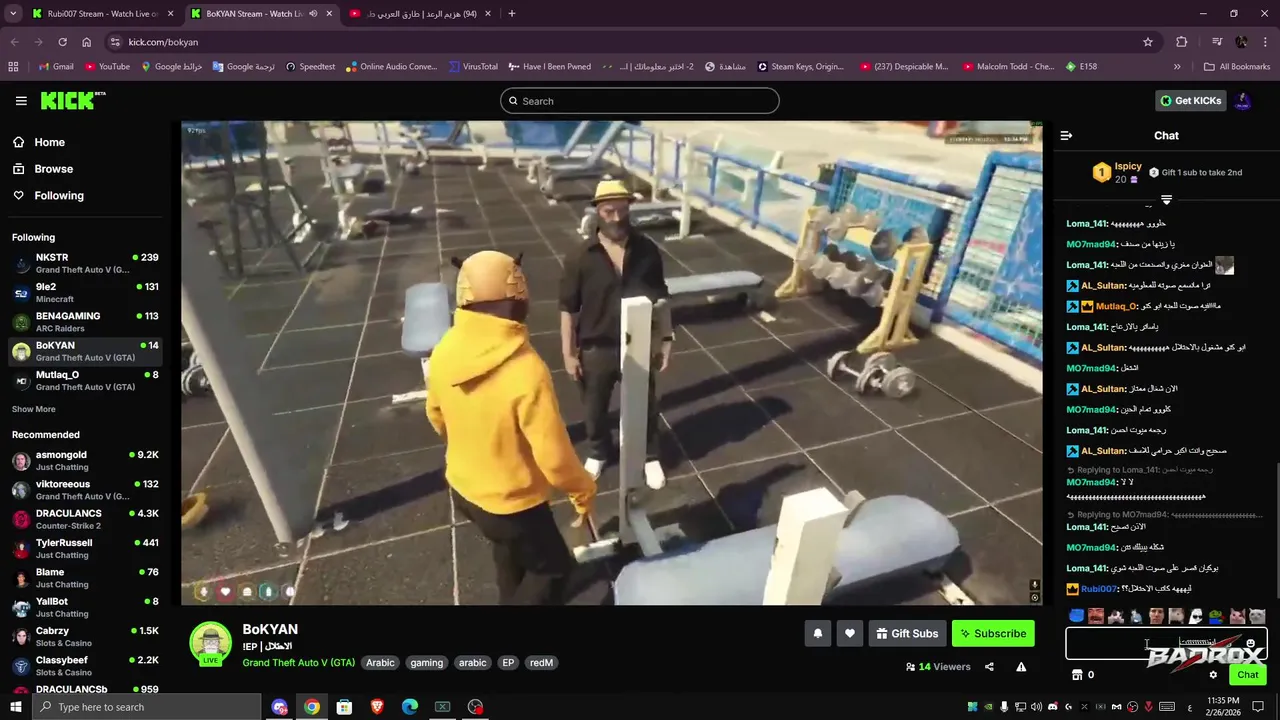
Task: Open browser Chrome menu media control
Action: [x=1217, y=42]
